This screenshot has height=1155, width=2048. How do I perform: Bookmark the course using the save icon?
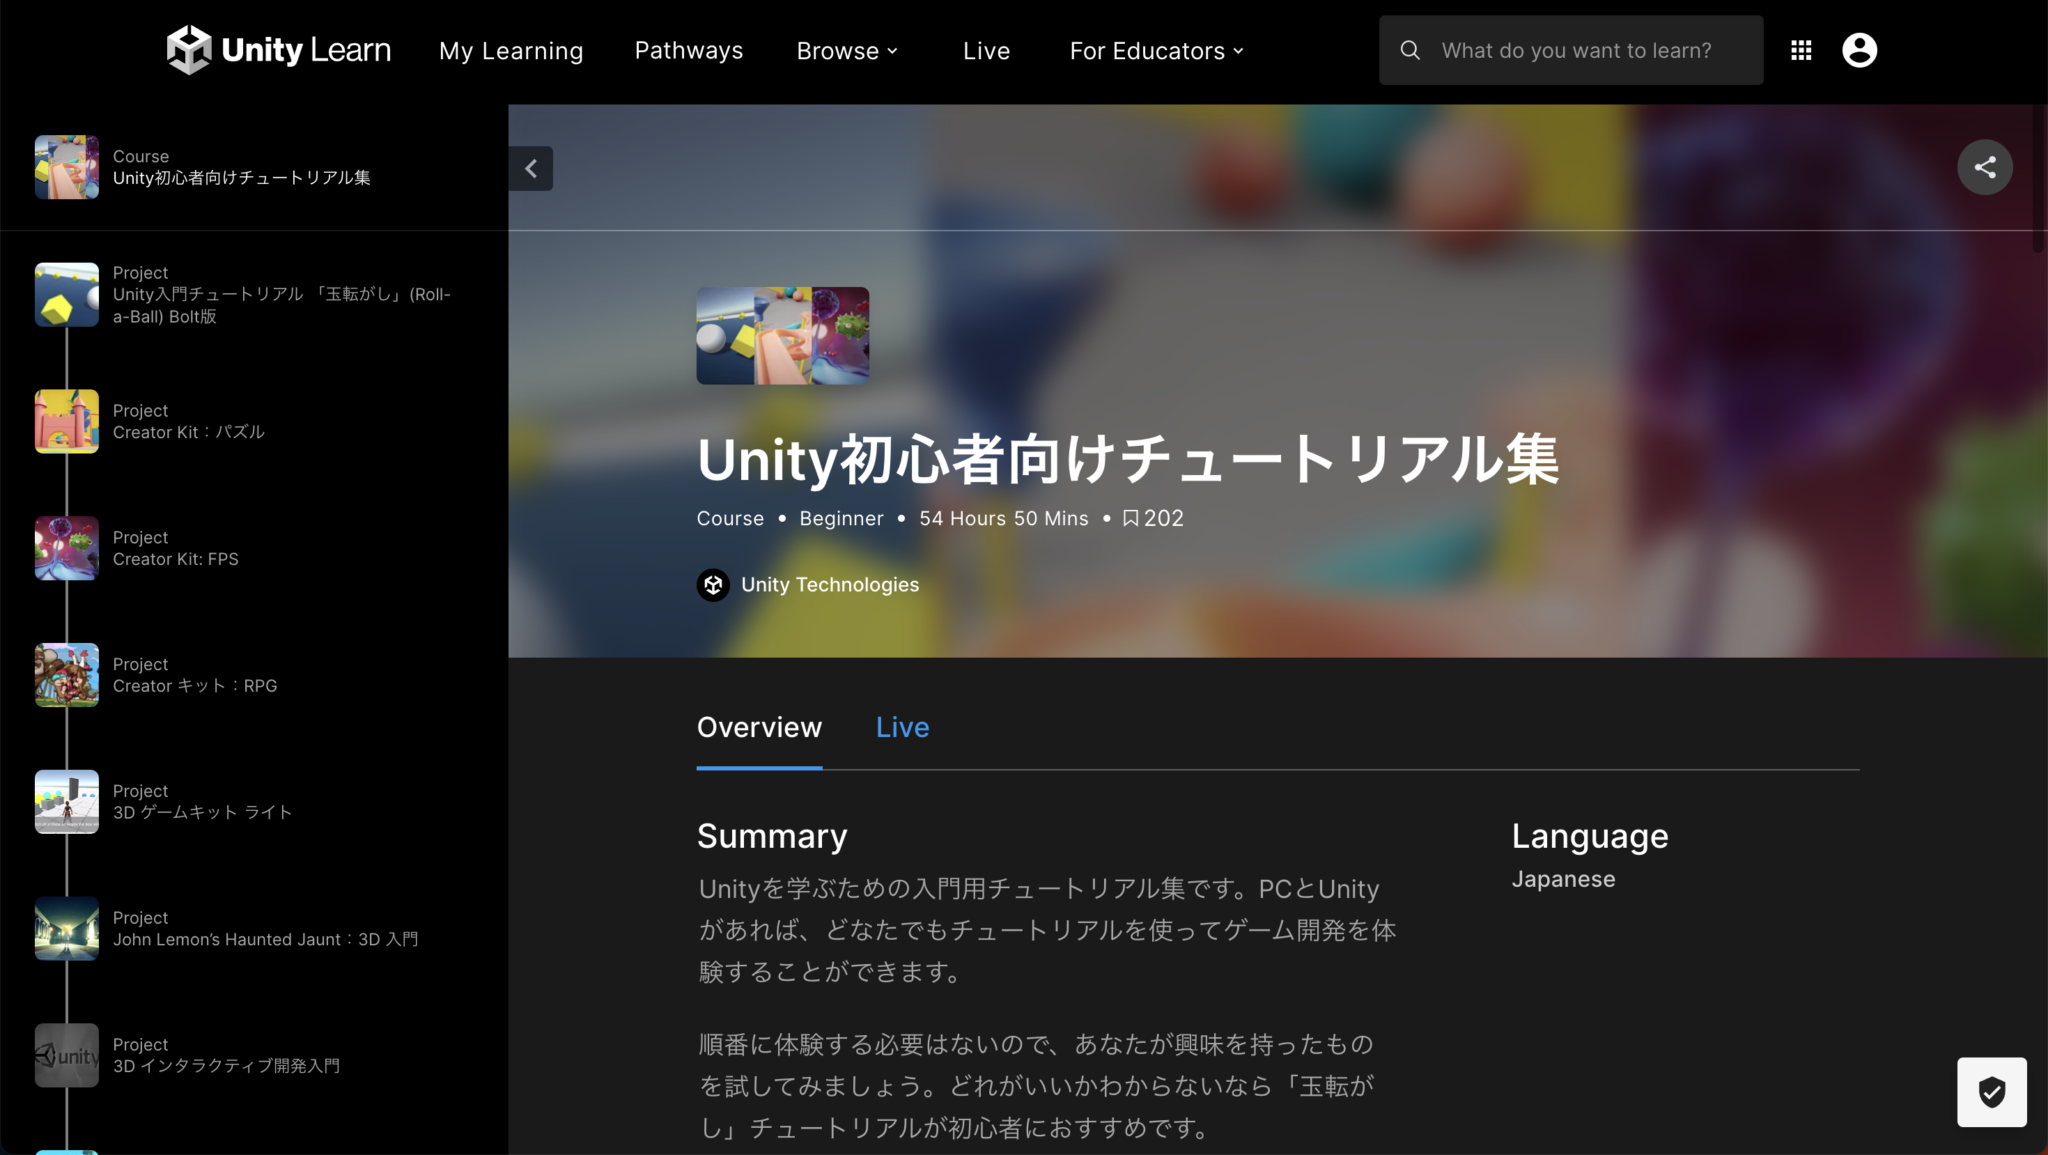pos(1130,518)
